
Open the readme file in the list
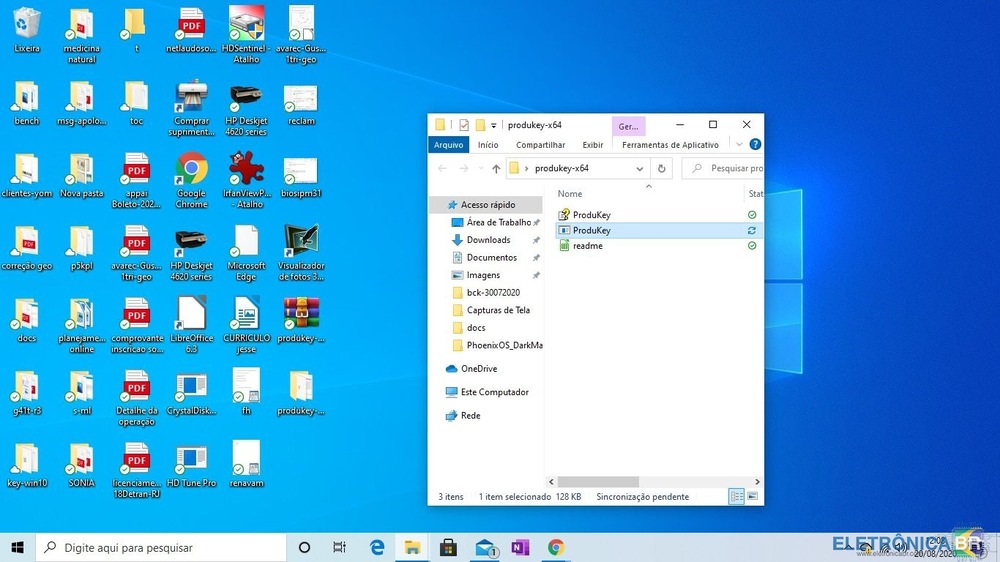(587, 246)
